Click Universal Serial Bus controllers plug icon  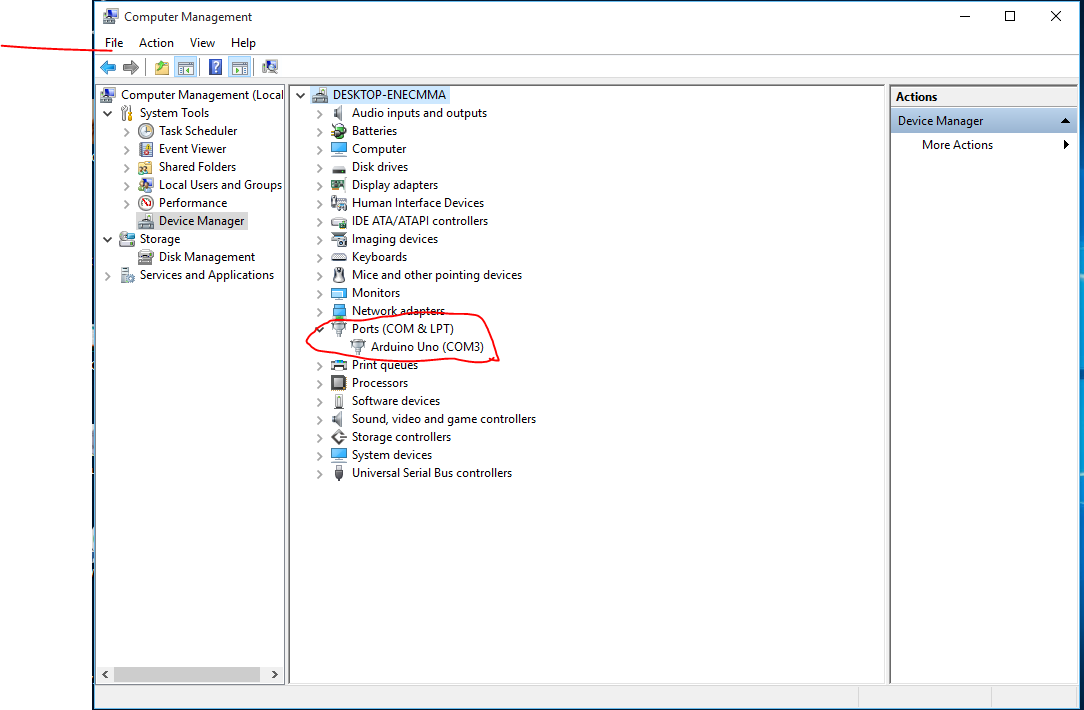[x=339, y=472]
